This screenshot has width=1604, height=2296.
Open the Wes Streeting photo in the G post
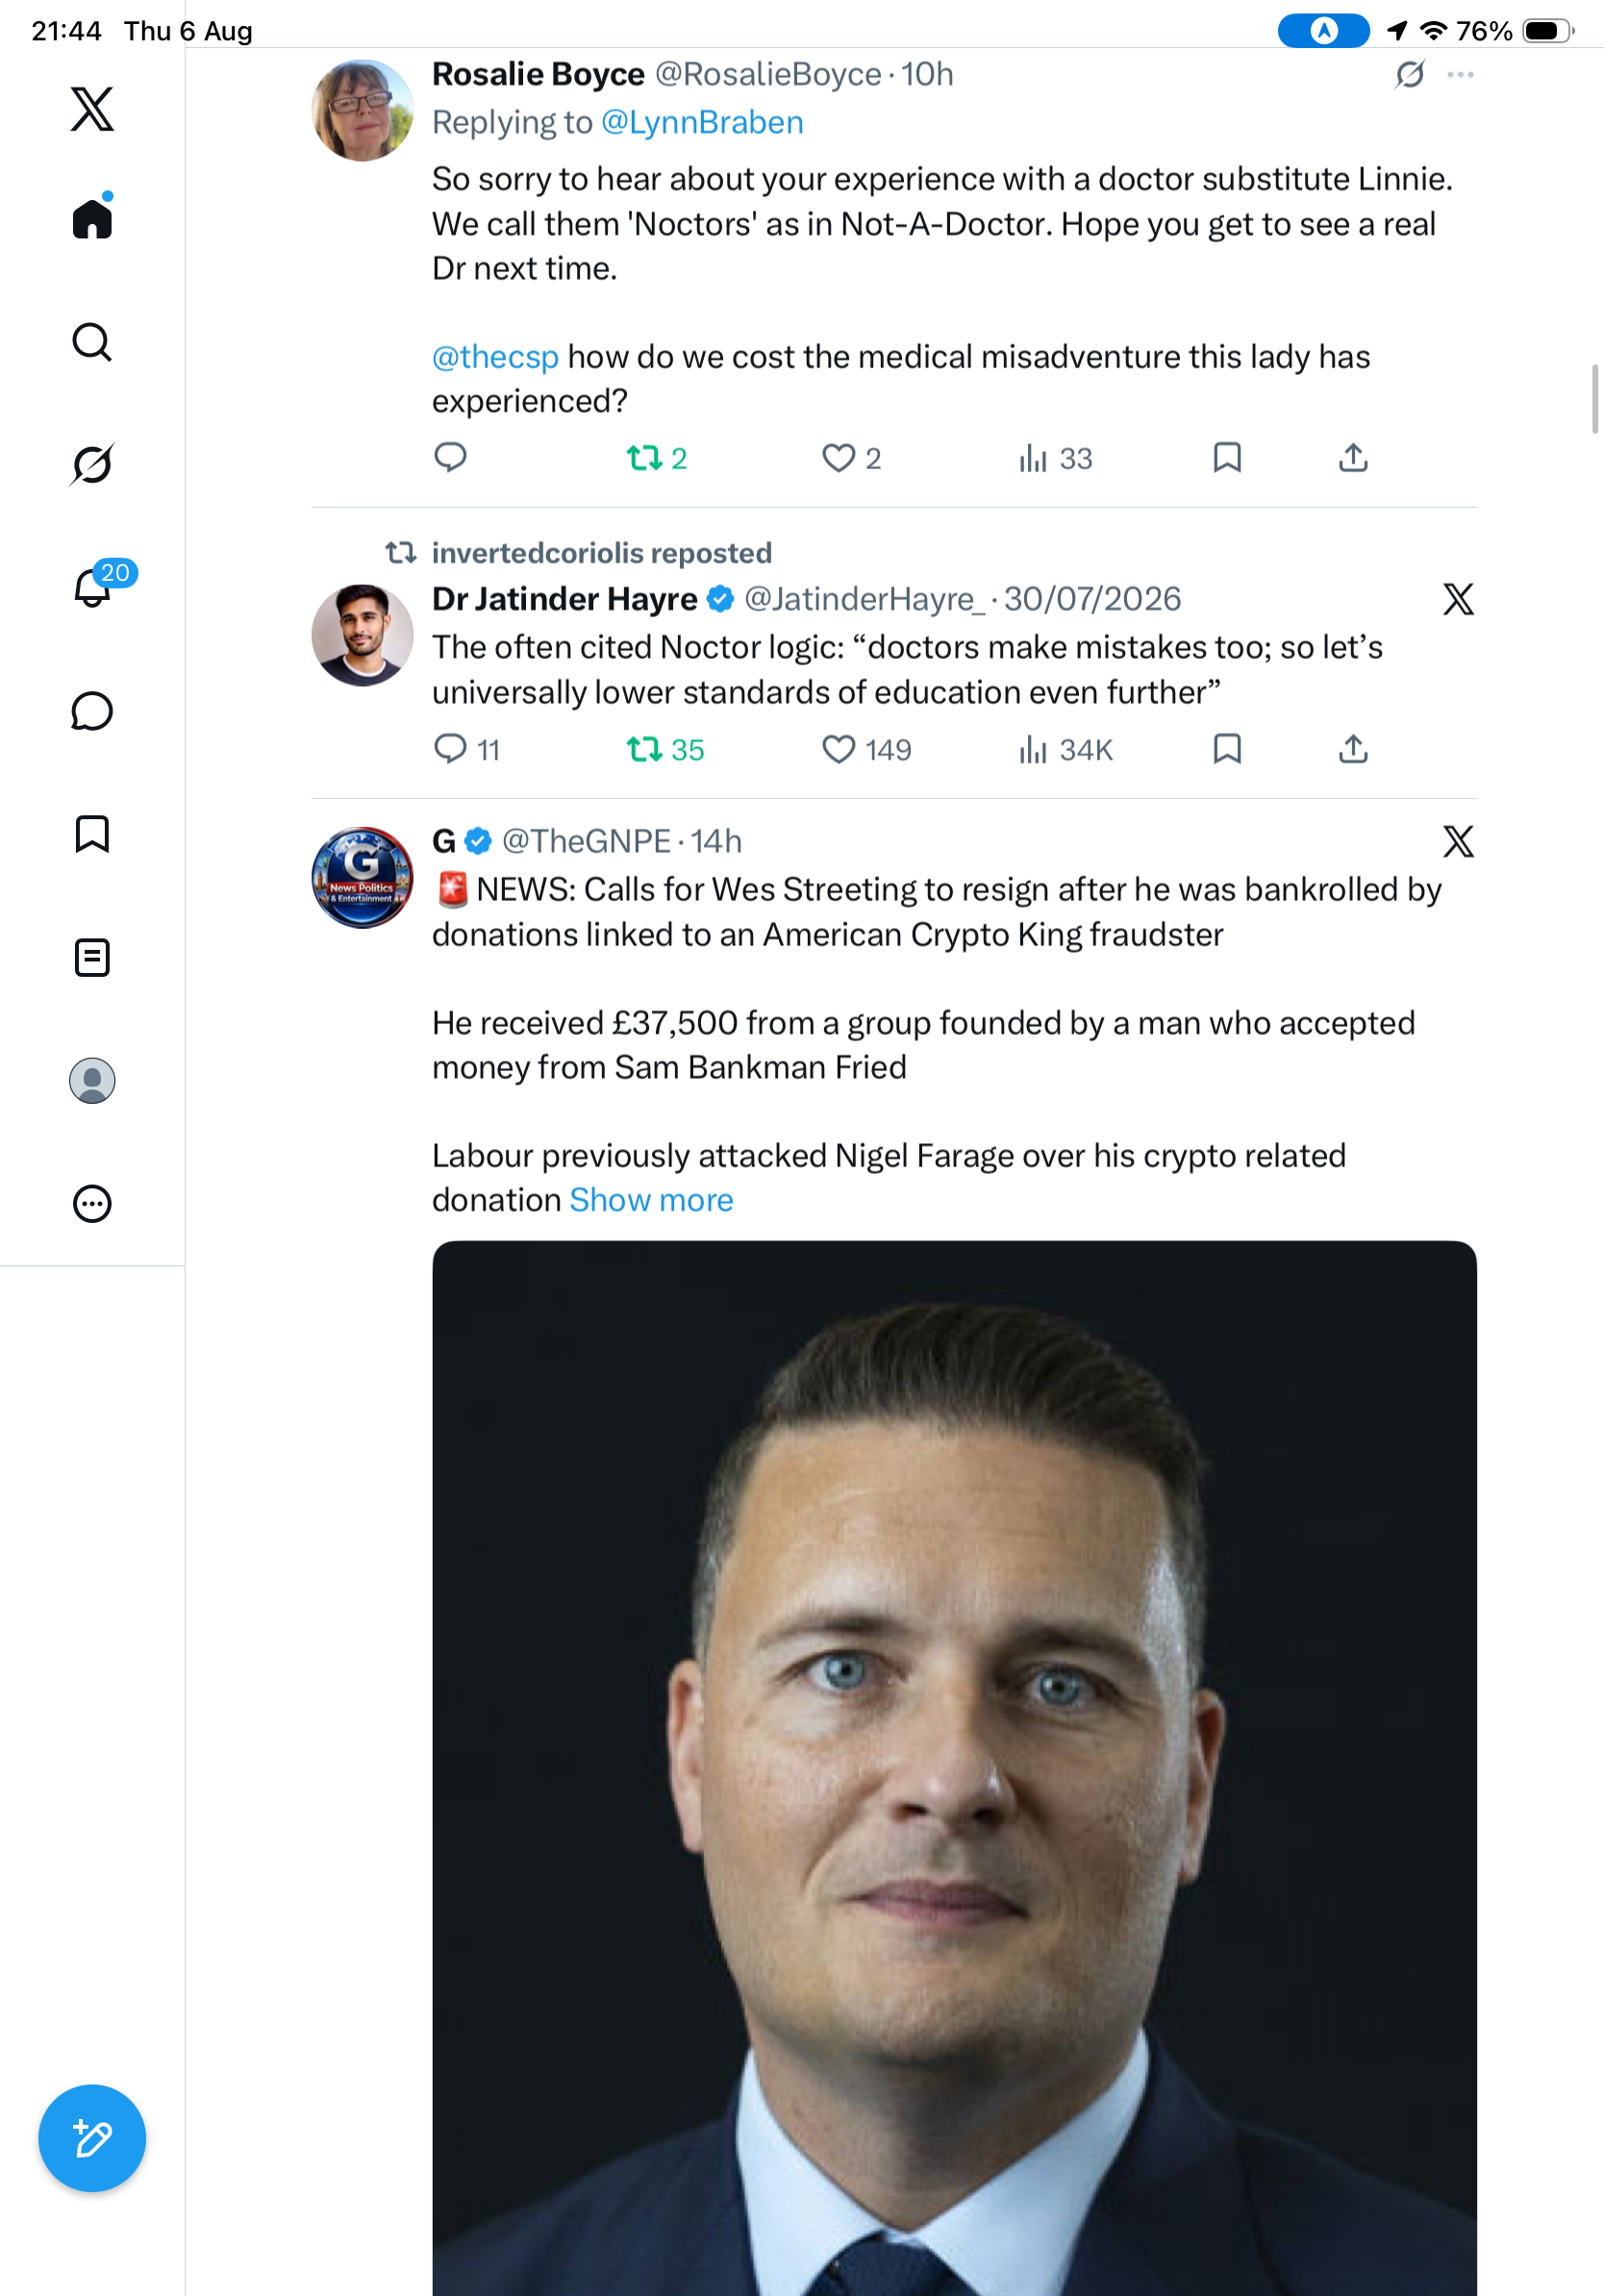click(954, 1768)
